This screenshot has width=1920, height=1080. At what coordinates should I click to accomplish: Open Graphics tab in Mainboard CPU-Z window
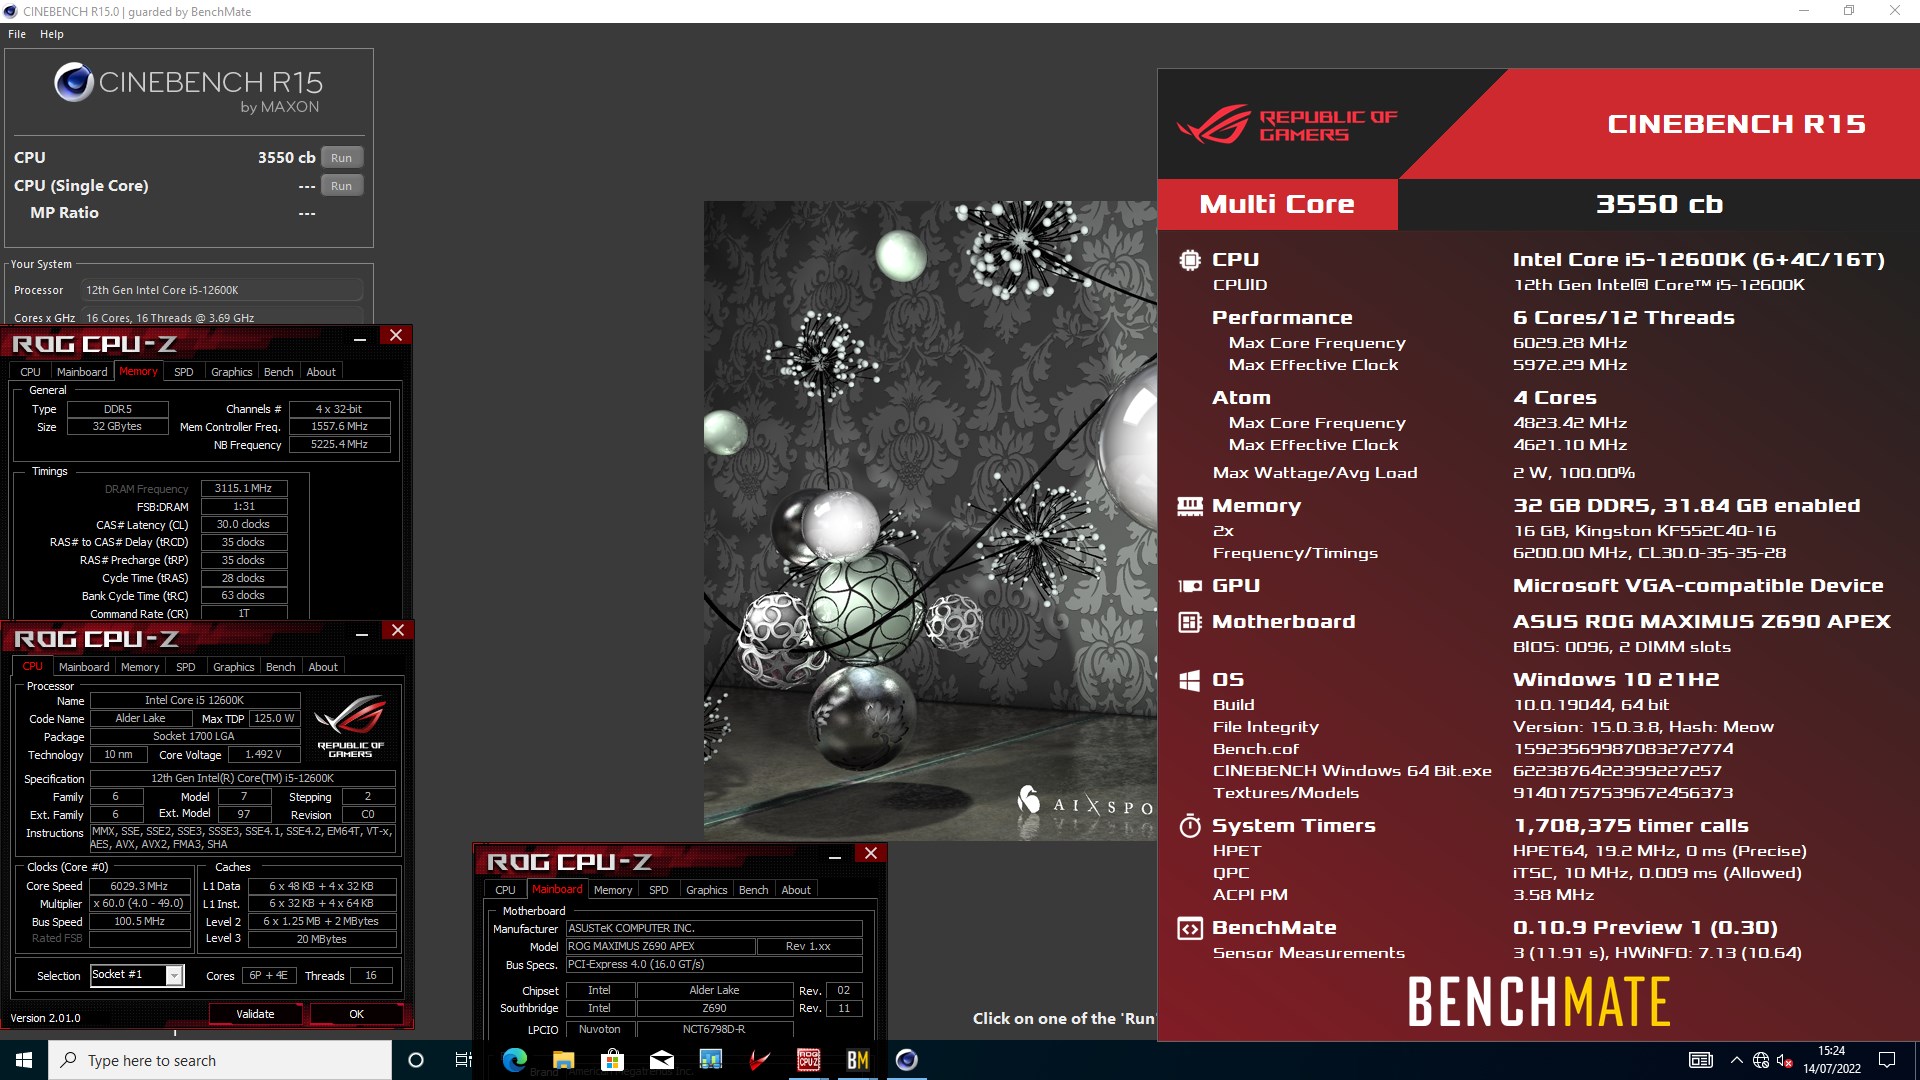(x=707, y=890)
